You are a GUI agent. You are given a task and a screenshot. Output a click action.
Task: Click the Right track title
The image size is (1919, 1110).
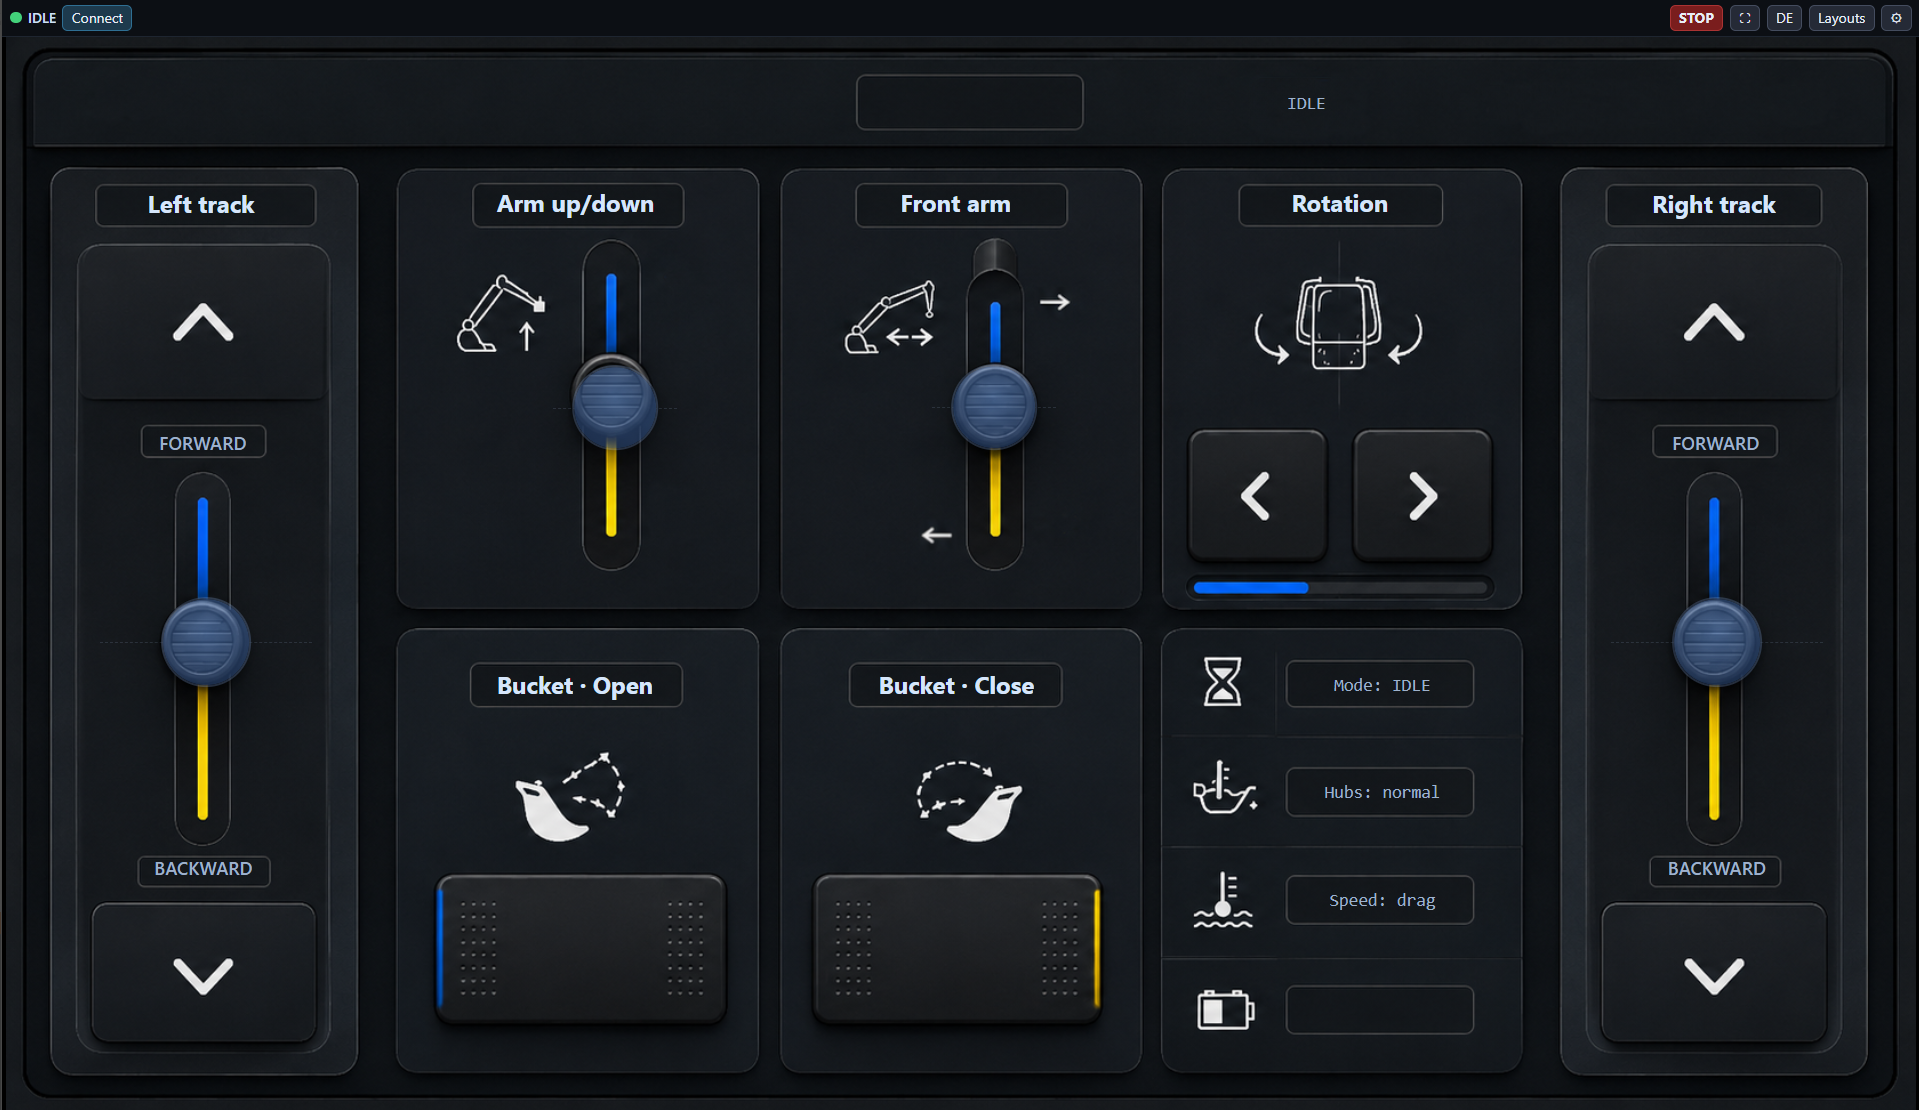[1714, 205]
